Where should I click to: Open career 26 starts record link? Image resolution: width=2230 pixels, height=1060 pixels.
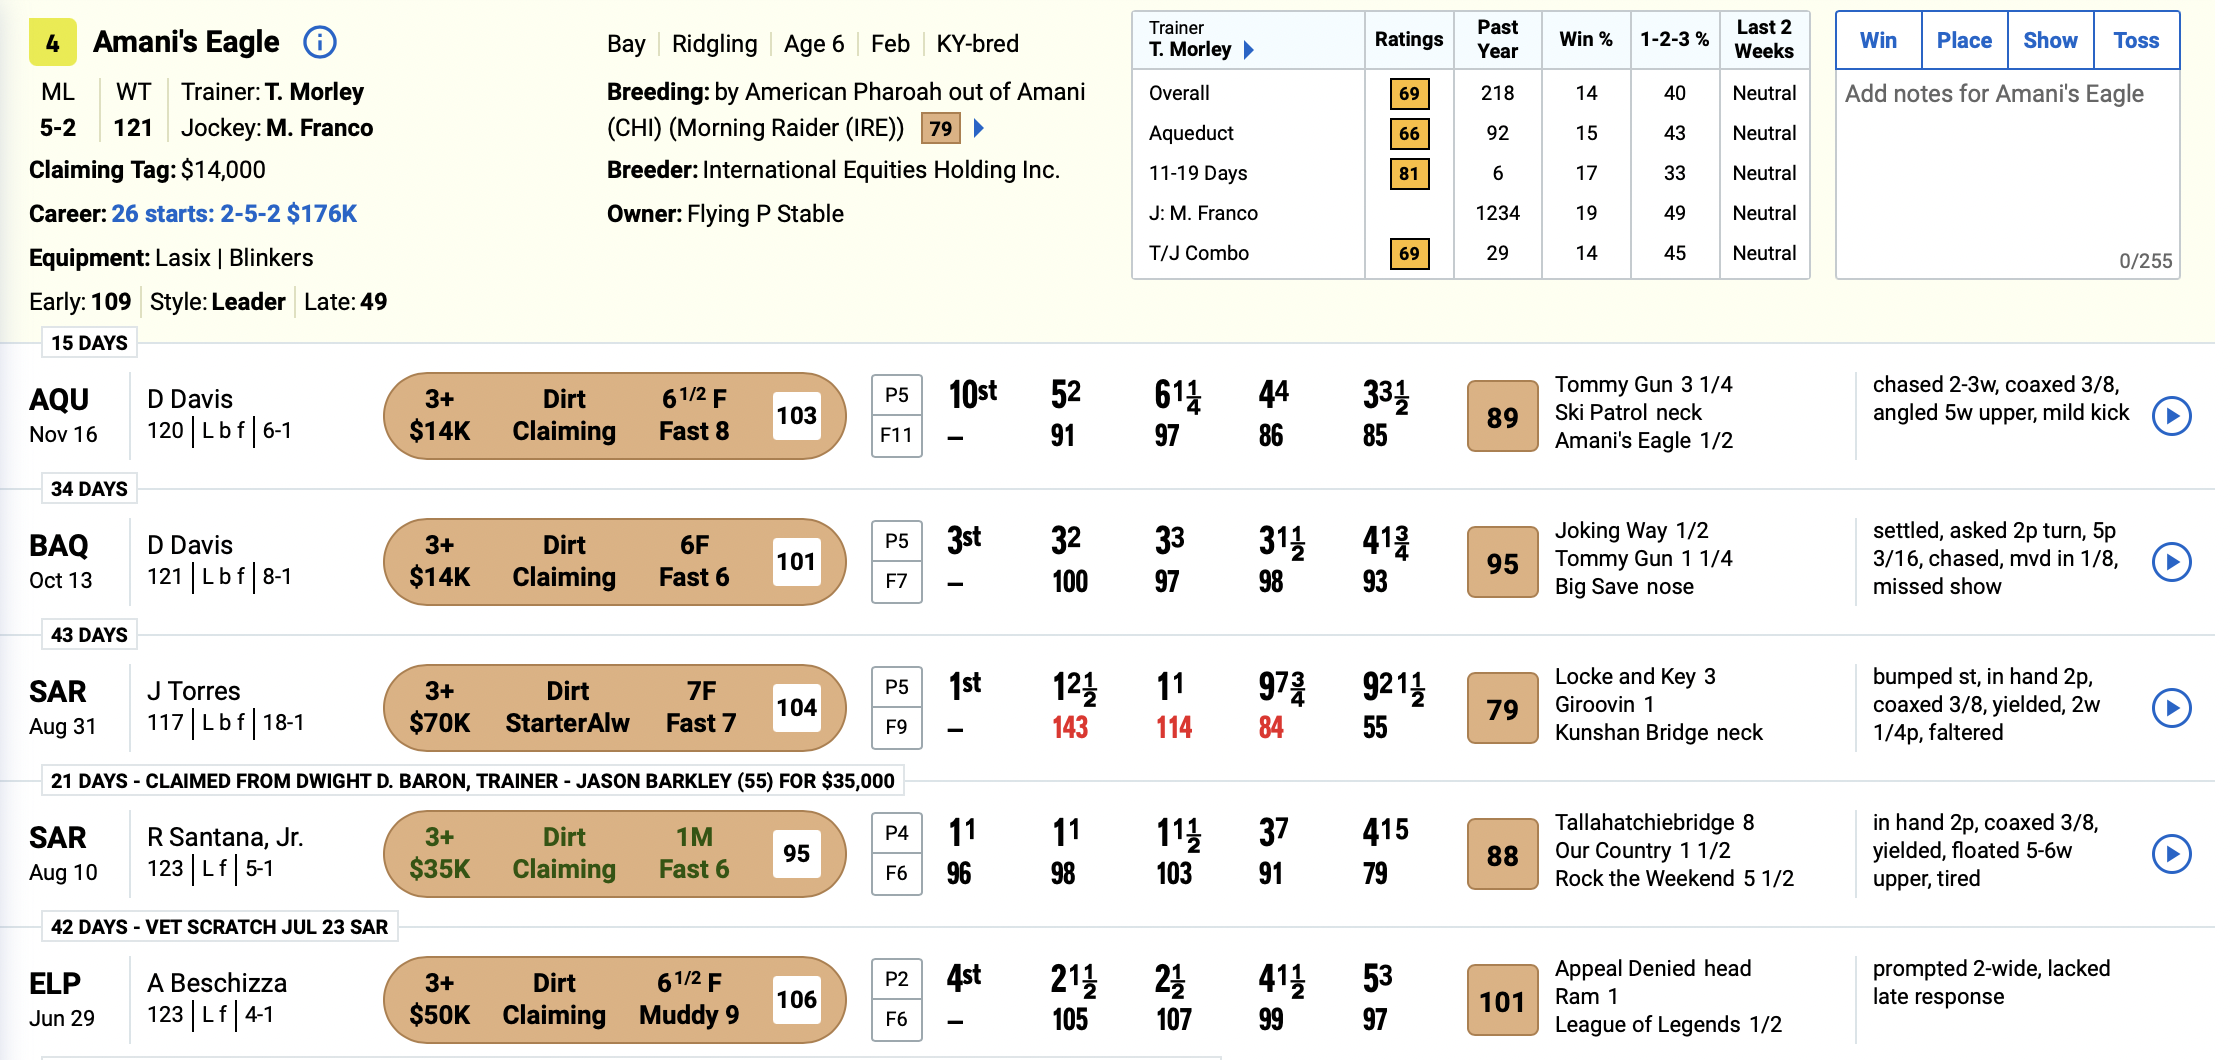click(234, 214)
